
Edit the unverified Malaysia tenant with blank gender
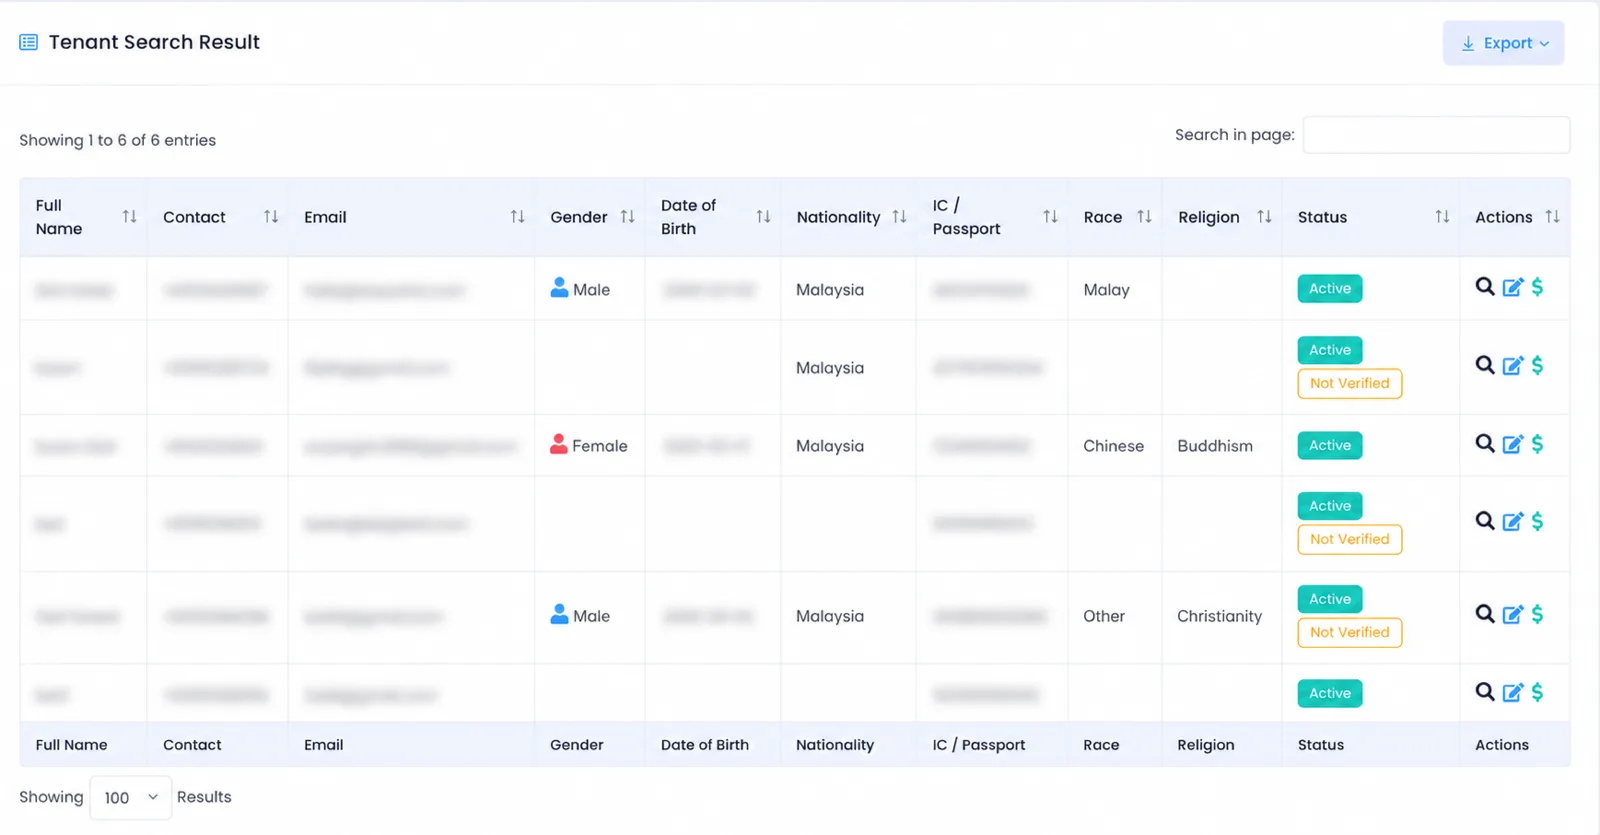(1513, 365)
